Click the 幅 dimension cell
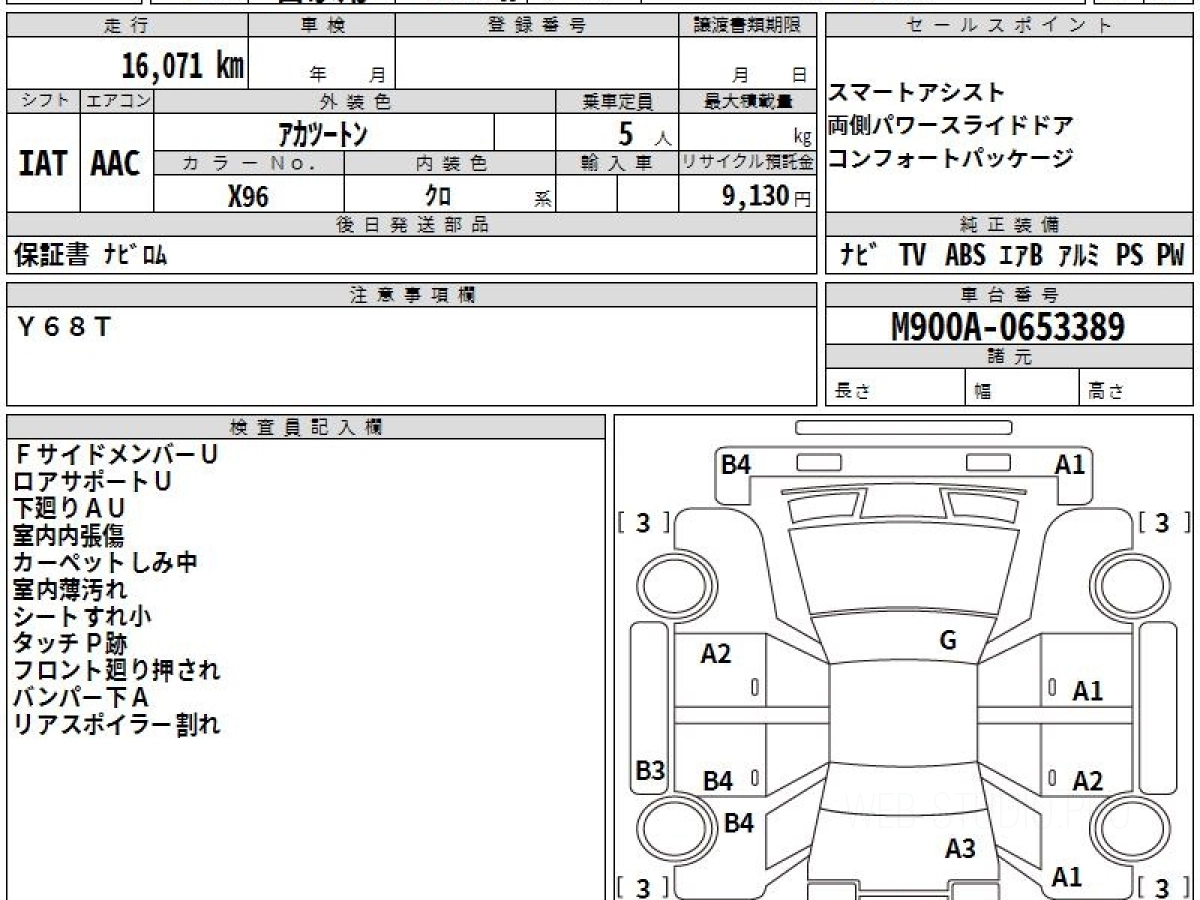This screenshot has height=900, width=1200. [1022, 388]
